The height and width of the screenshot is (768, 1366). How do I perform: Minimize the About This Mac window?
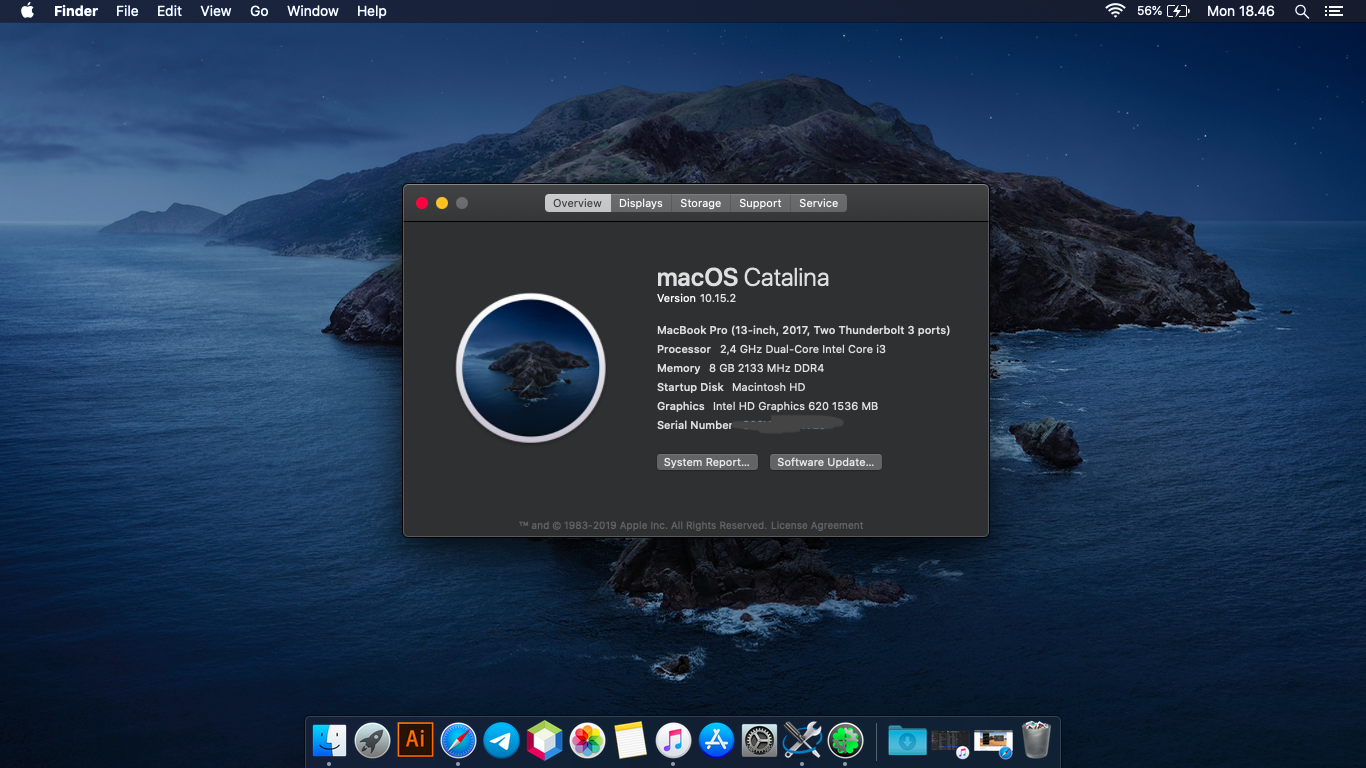(x=442, y=203)
